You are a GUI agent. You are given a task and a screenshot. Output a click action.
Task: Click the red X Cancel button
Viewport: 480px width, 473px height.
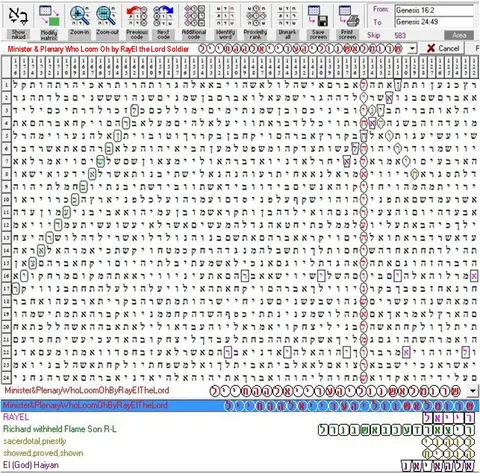[444, 48]
